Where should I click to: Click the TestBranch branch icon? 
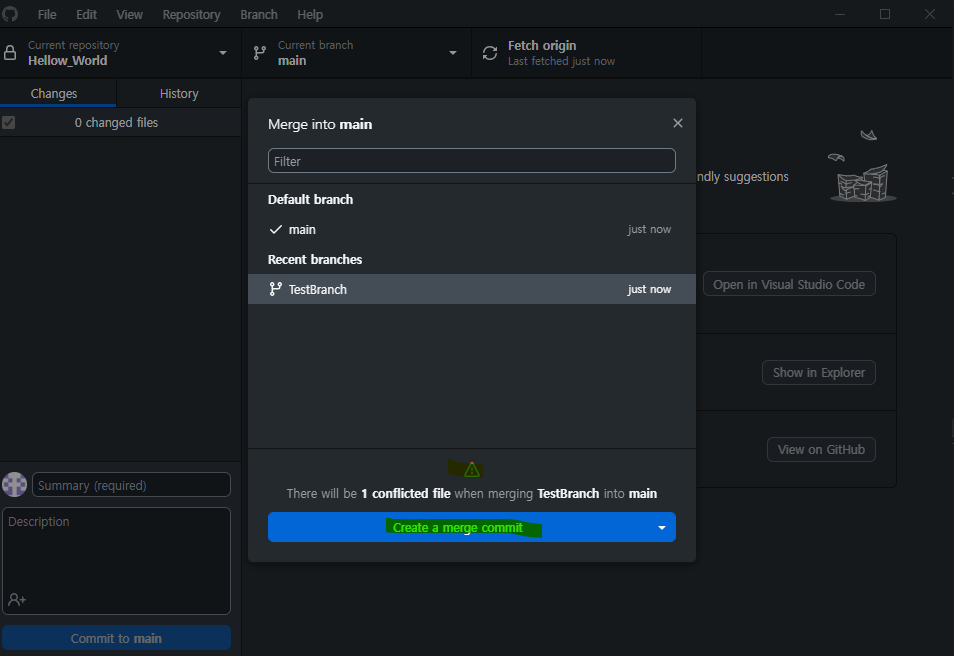coord(276,289)
